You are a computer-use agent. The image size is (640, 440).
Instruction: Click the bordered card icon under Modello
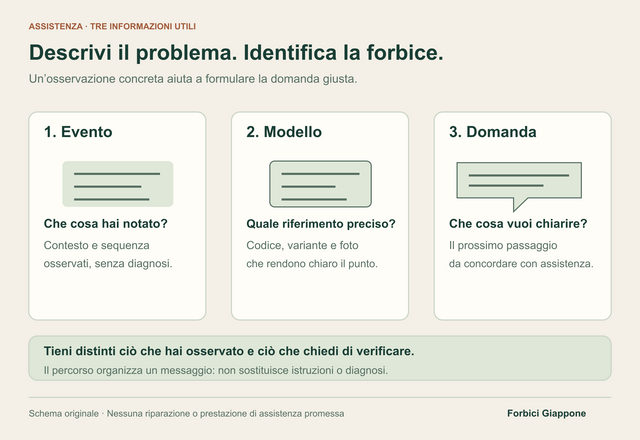tap(320, 184)
